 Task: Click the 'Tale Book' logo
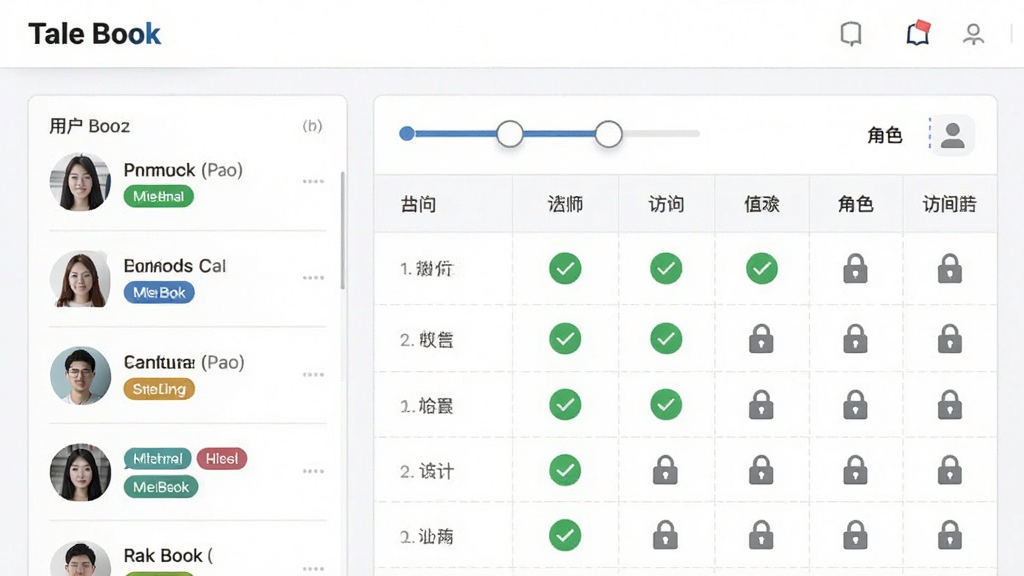pos(94,34)
